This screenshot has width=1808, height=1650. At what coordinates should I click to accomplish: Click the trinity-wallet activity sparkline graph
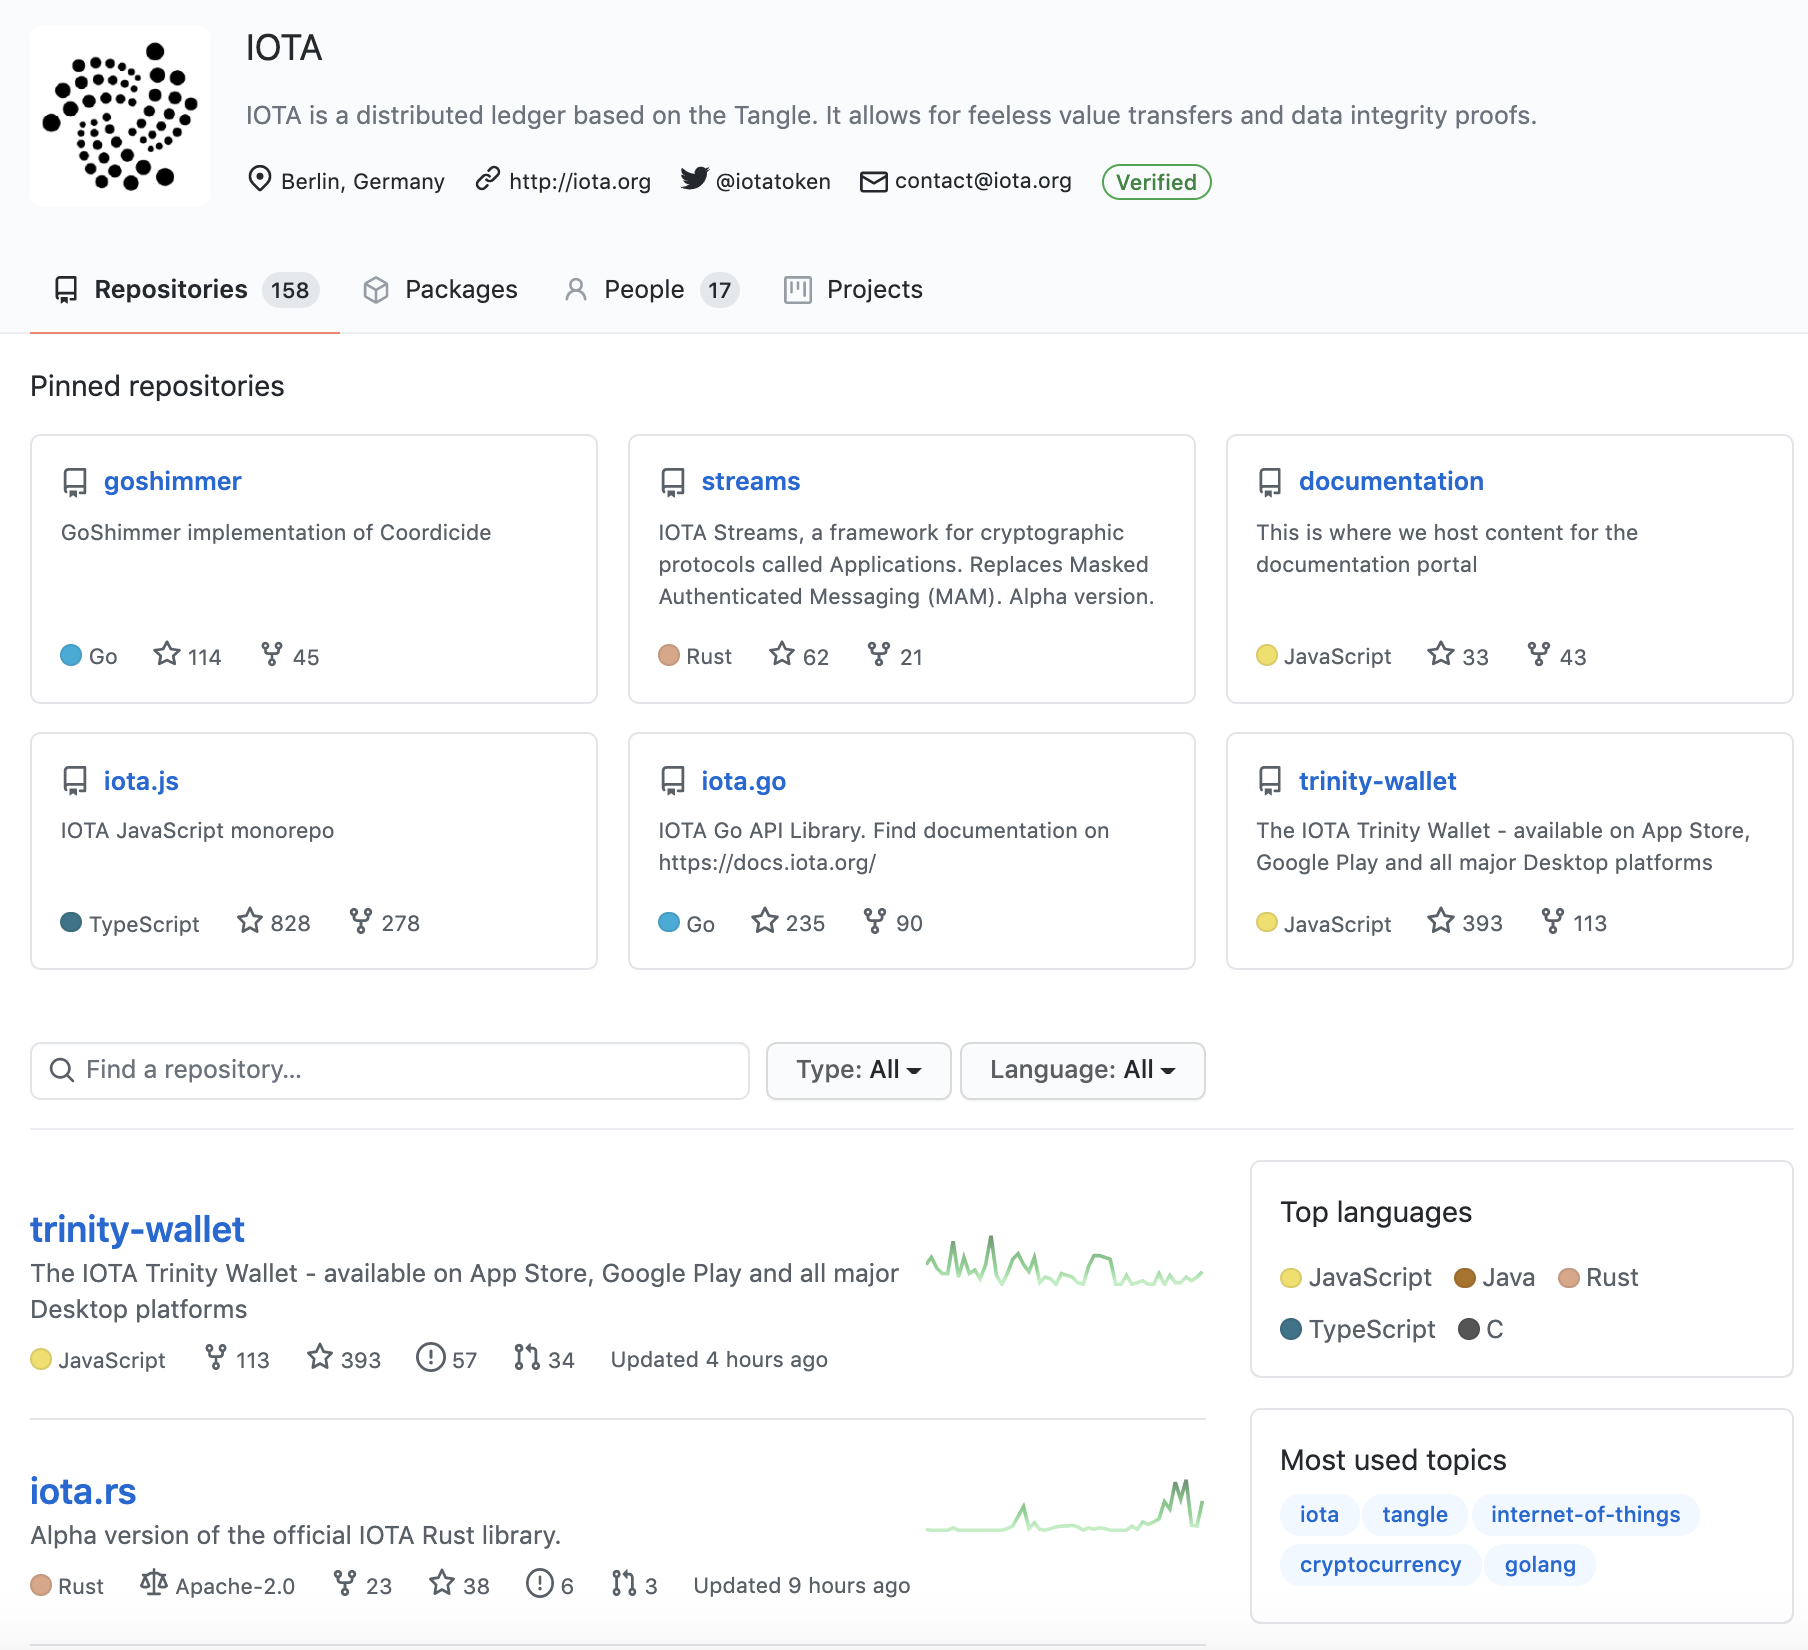click(x=1065, y=1262)
